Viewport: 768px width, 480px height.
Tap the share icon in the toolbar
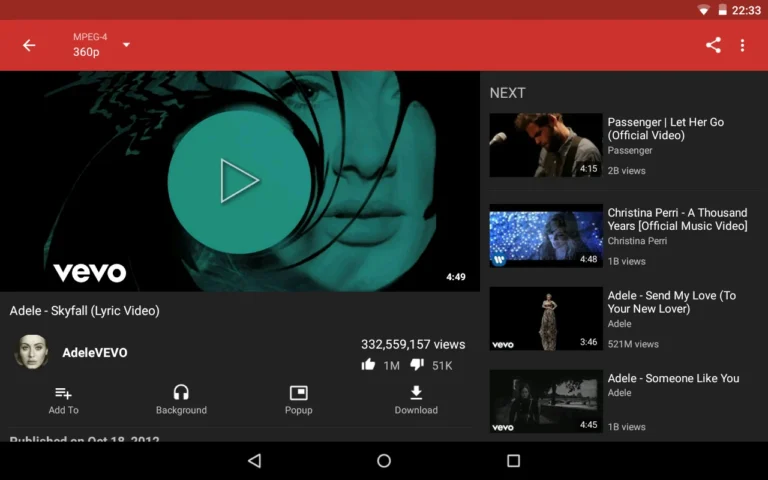(713, 45)
